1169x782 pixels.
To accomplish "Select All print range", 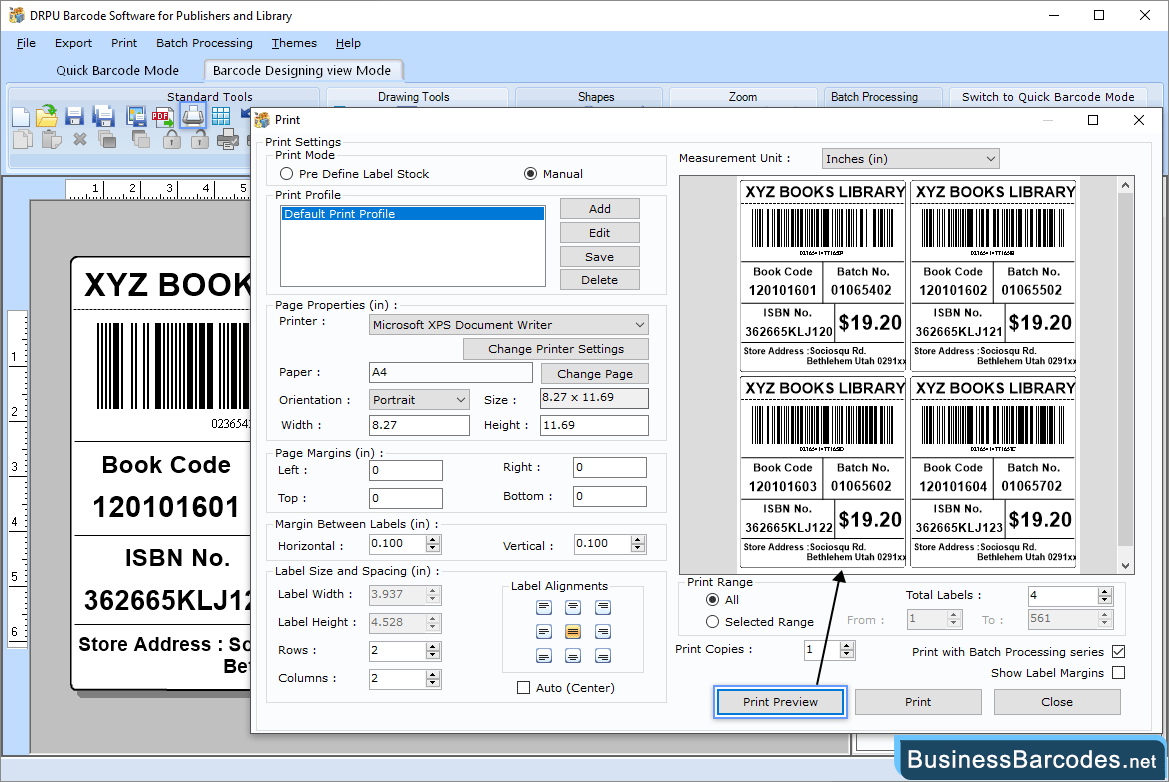I will tap(713, 600).
